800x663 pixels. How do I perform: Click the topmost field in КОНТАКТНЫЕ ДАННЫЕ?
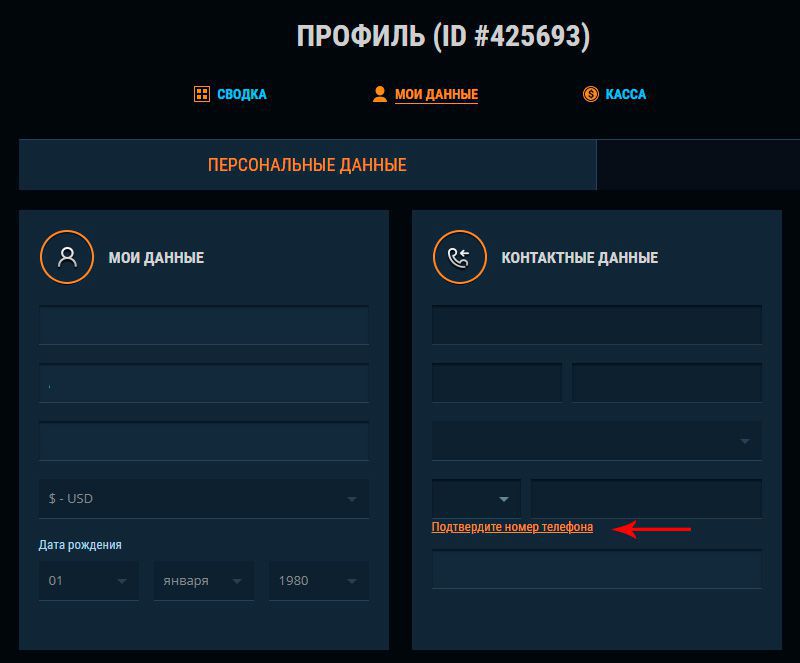point(597,325)
